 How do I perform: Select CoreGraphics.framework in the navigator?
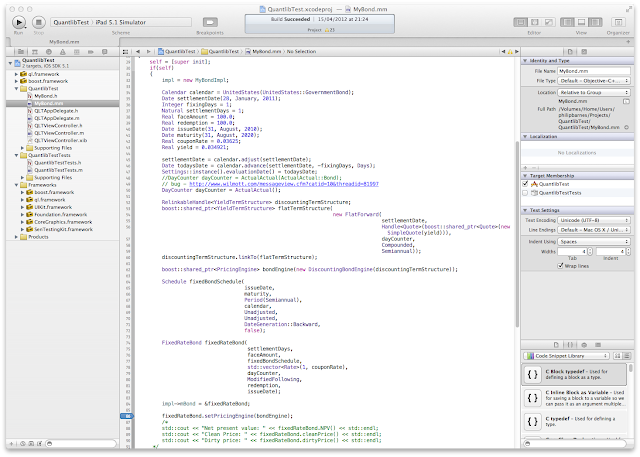[63, 222]
